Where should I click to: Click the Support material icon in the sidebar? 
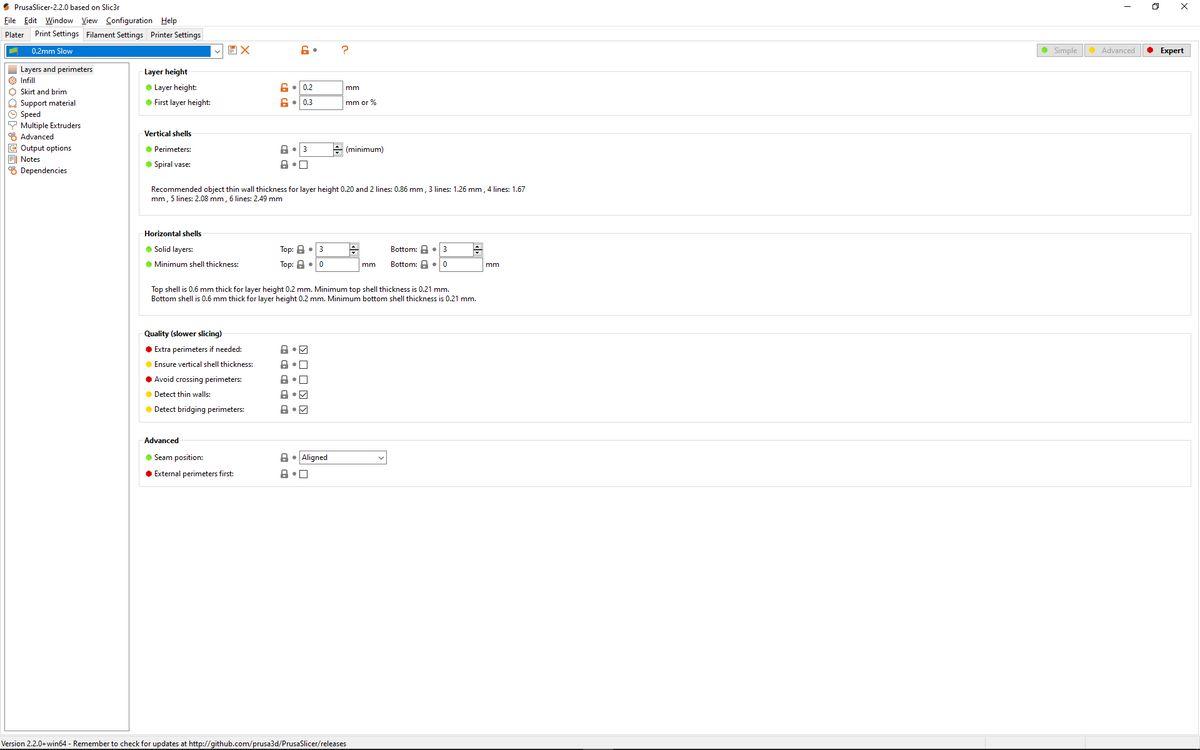(12, 103)
